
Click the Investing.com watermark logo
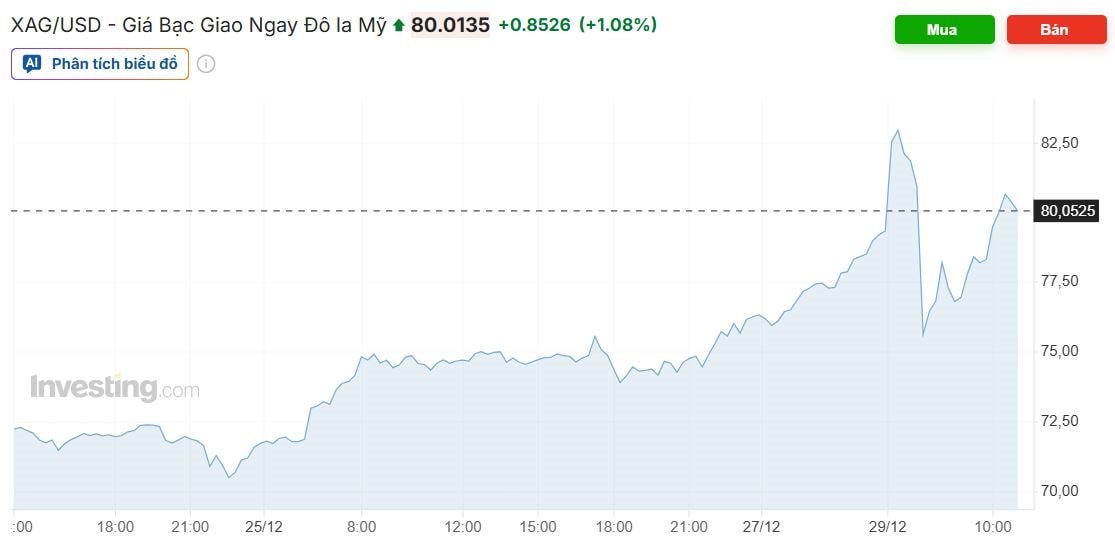coord(115,388)
